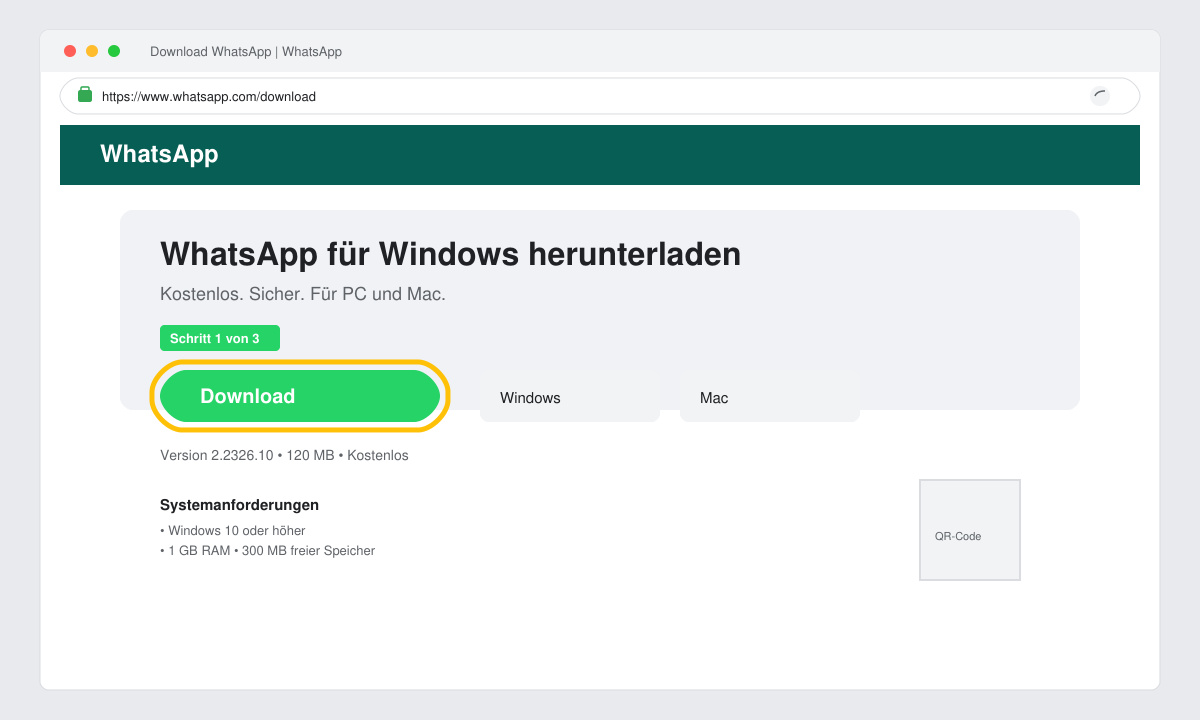Click subtitle 'Kostenlos. Sicher. Für PC und Mac.'
The image size is (1200, 720).
303,295
